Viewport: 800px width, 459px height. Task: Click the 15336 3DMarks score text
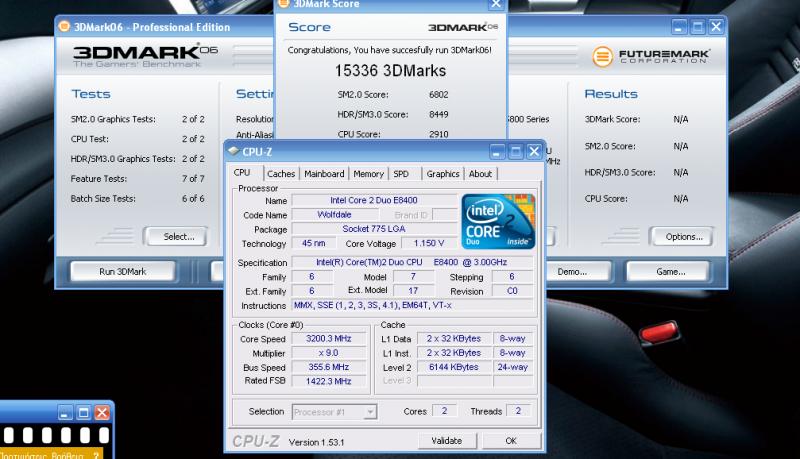390,70
